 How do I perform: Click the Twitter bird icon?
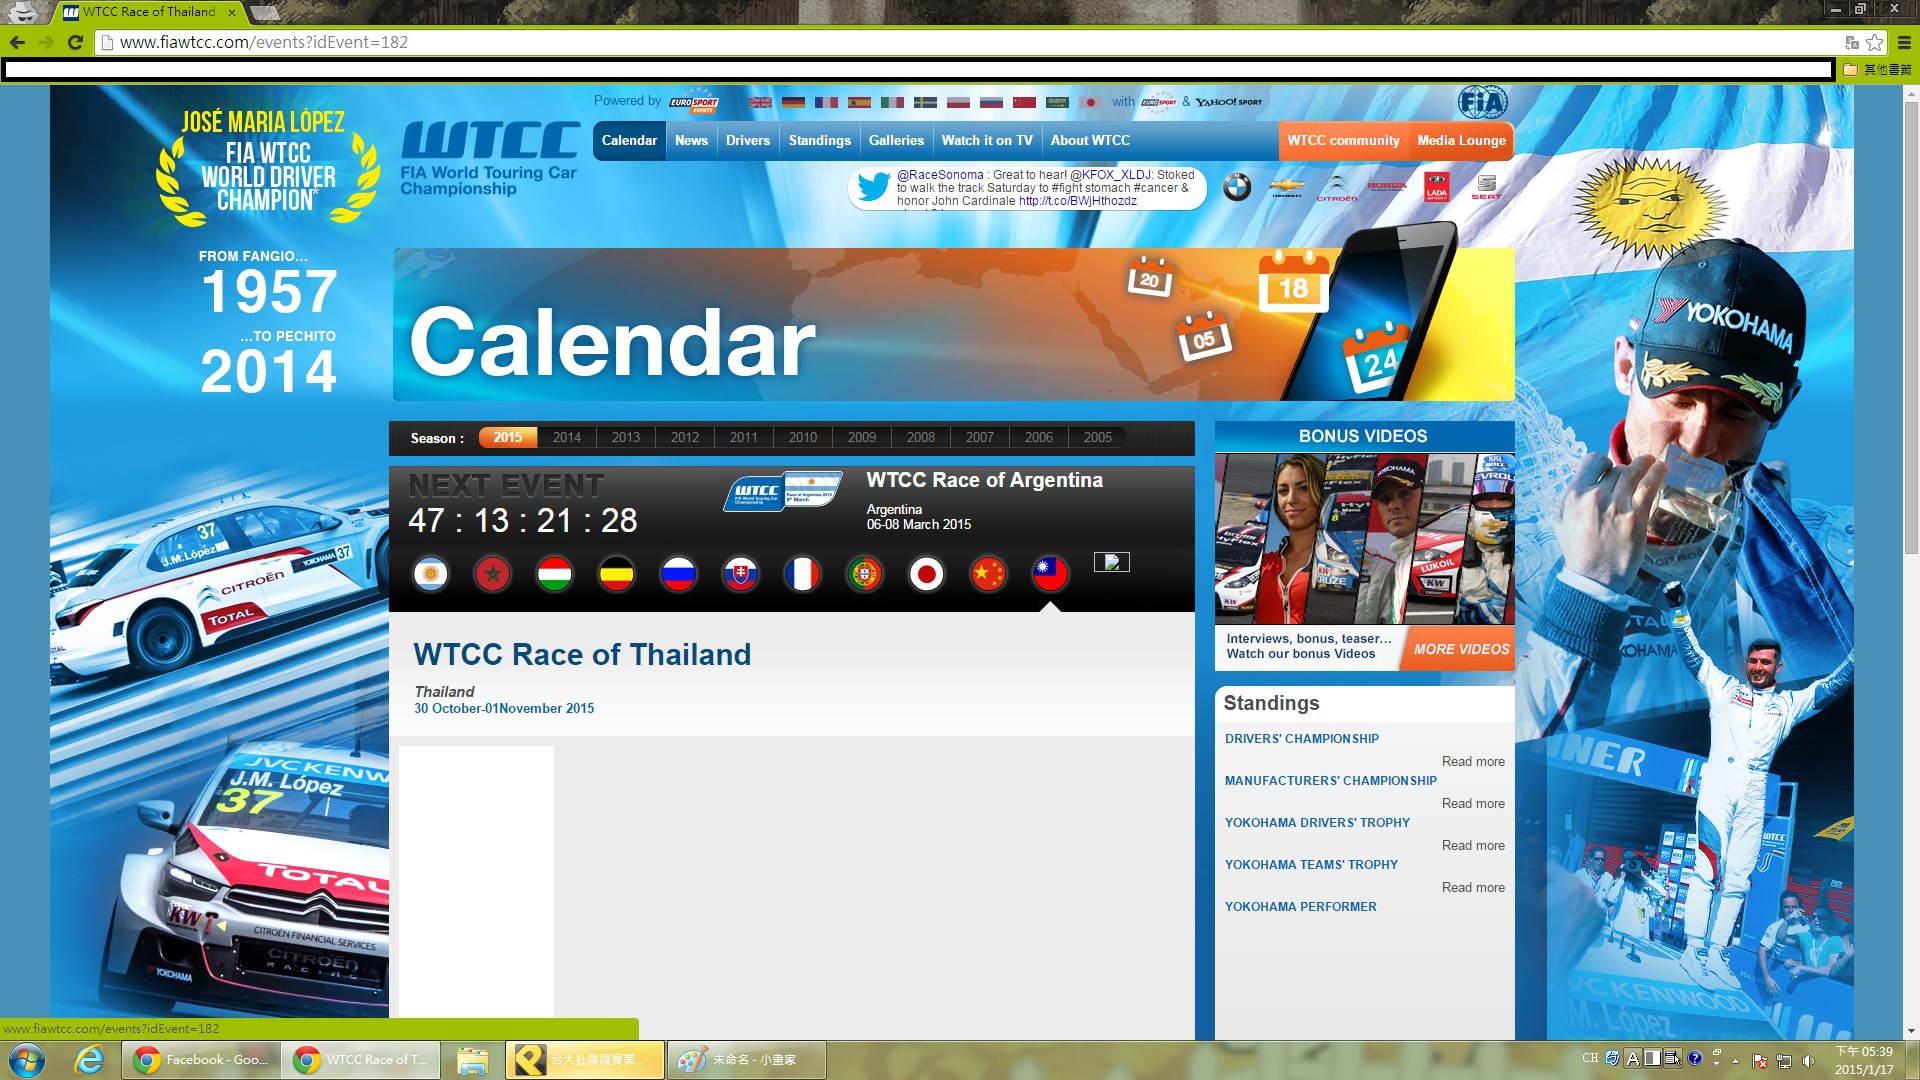pyautogui.click(x=872, y=187)
